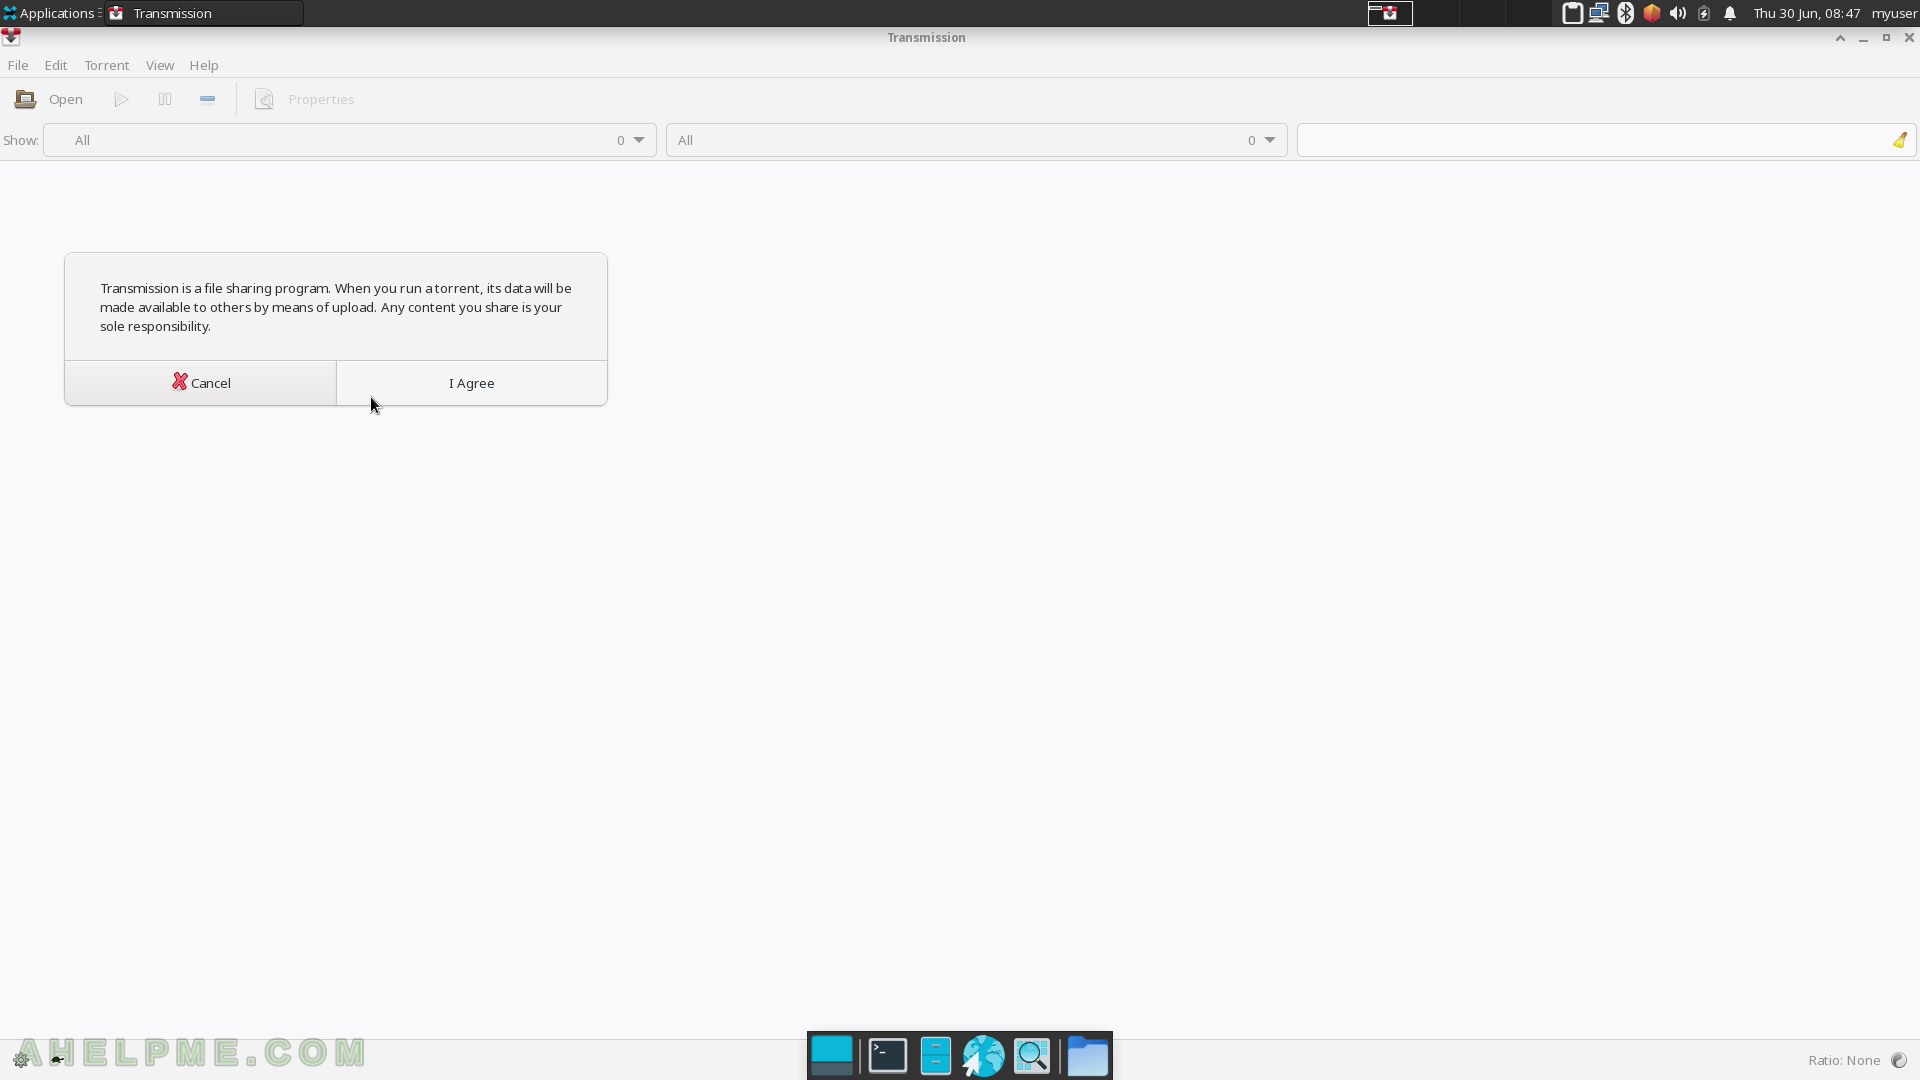Open the myuser session menu
The height and width of the screenshot is (1080, 1920).
(1894, 13)
